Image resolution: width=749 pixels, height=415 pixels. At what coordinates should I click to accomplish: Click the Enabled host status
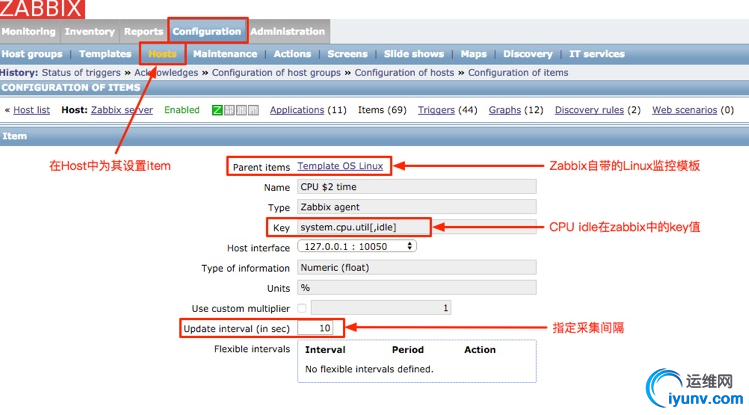point(182,110)
